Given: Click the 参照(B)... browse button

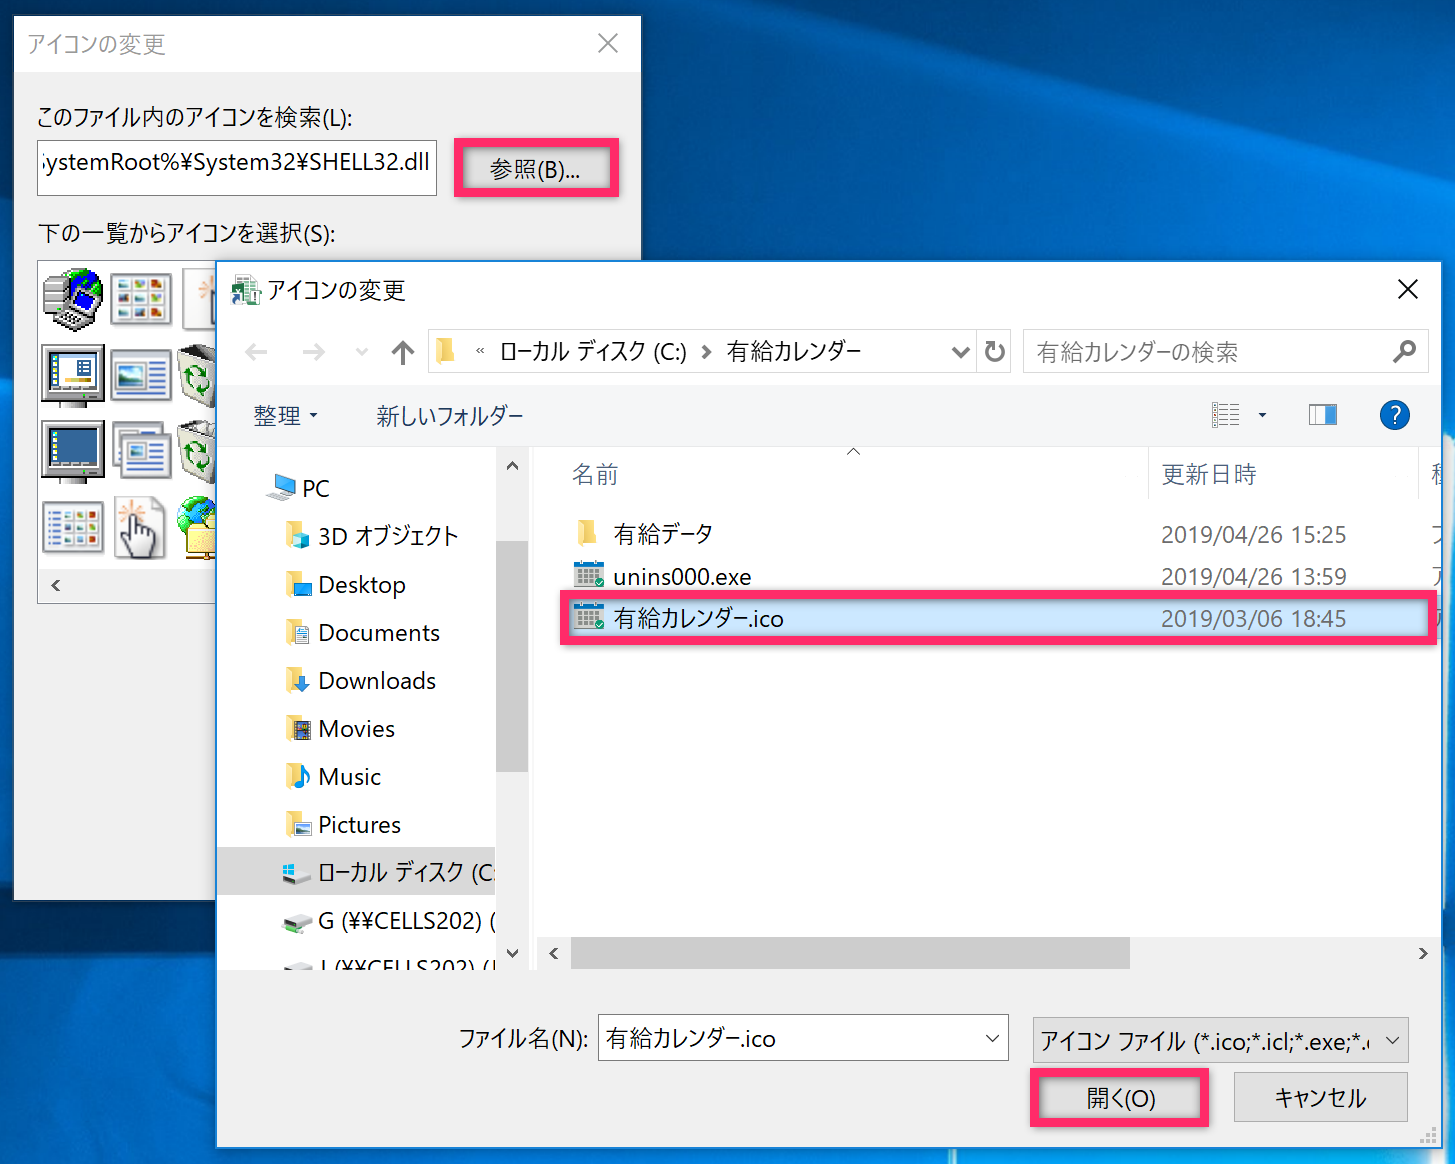Looking at the screenshot, I should click(535, 169).
